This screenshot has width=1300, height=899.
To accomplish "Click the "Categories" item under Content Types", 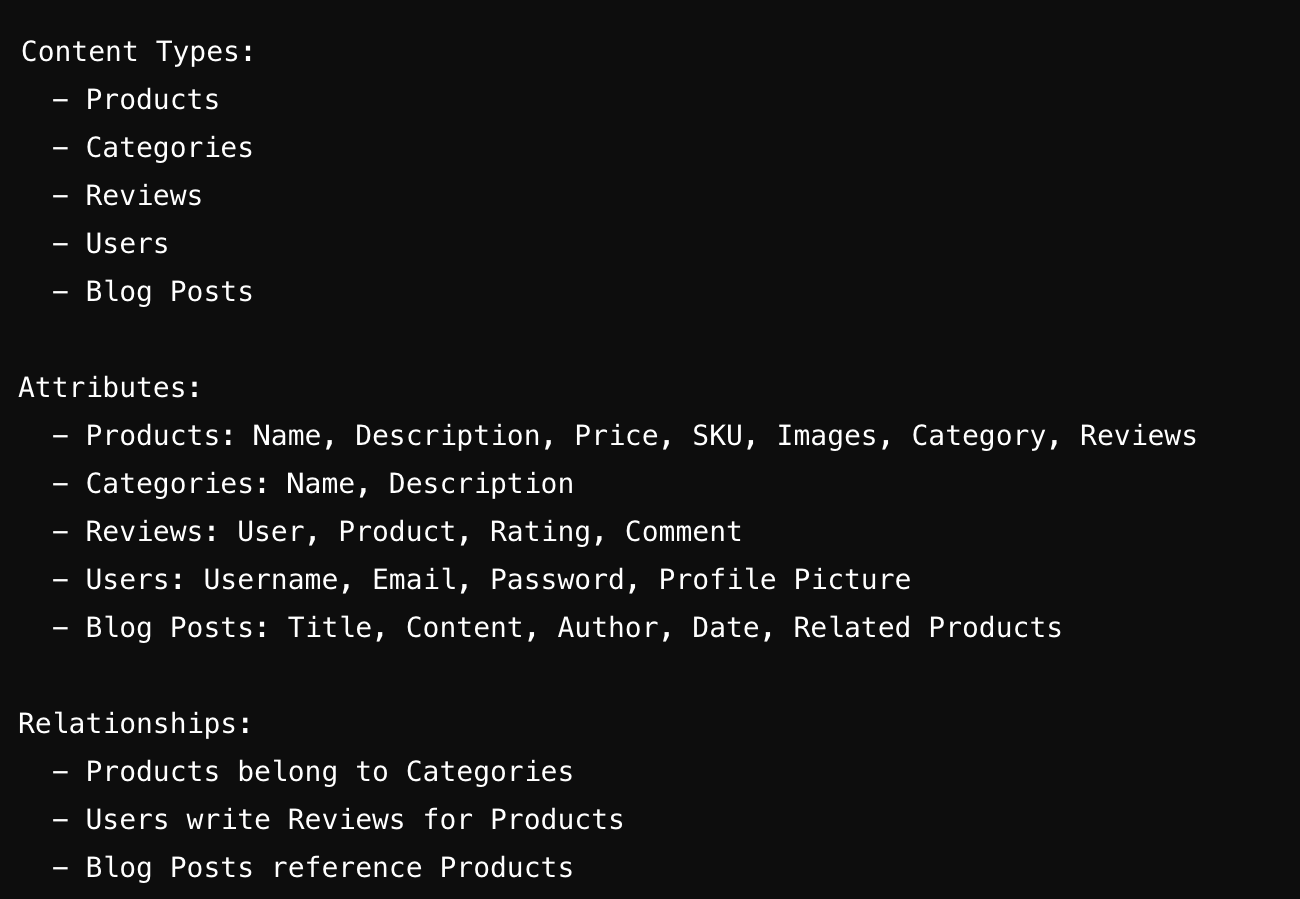I will (x=169, y=147).
